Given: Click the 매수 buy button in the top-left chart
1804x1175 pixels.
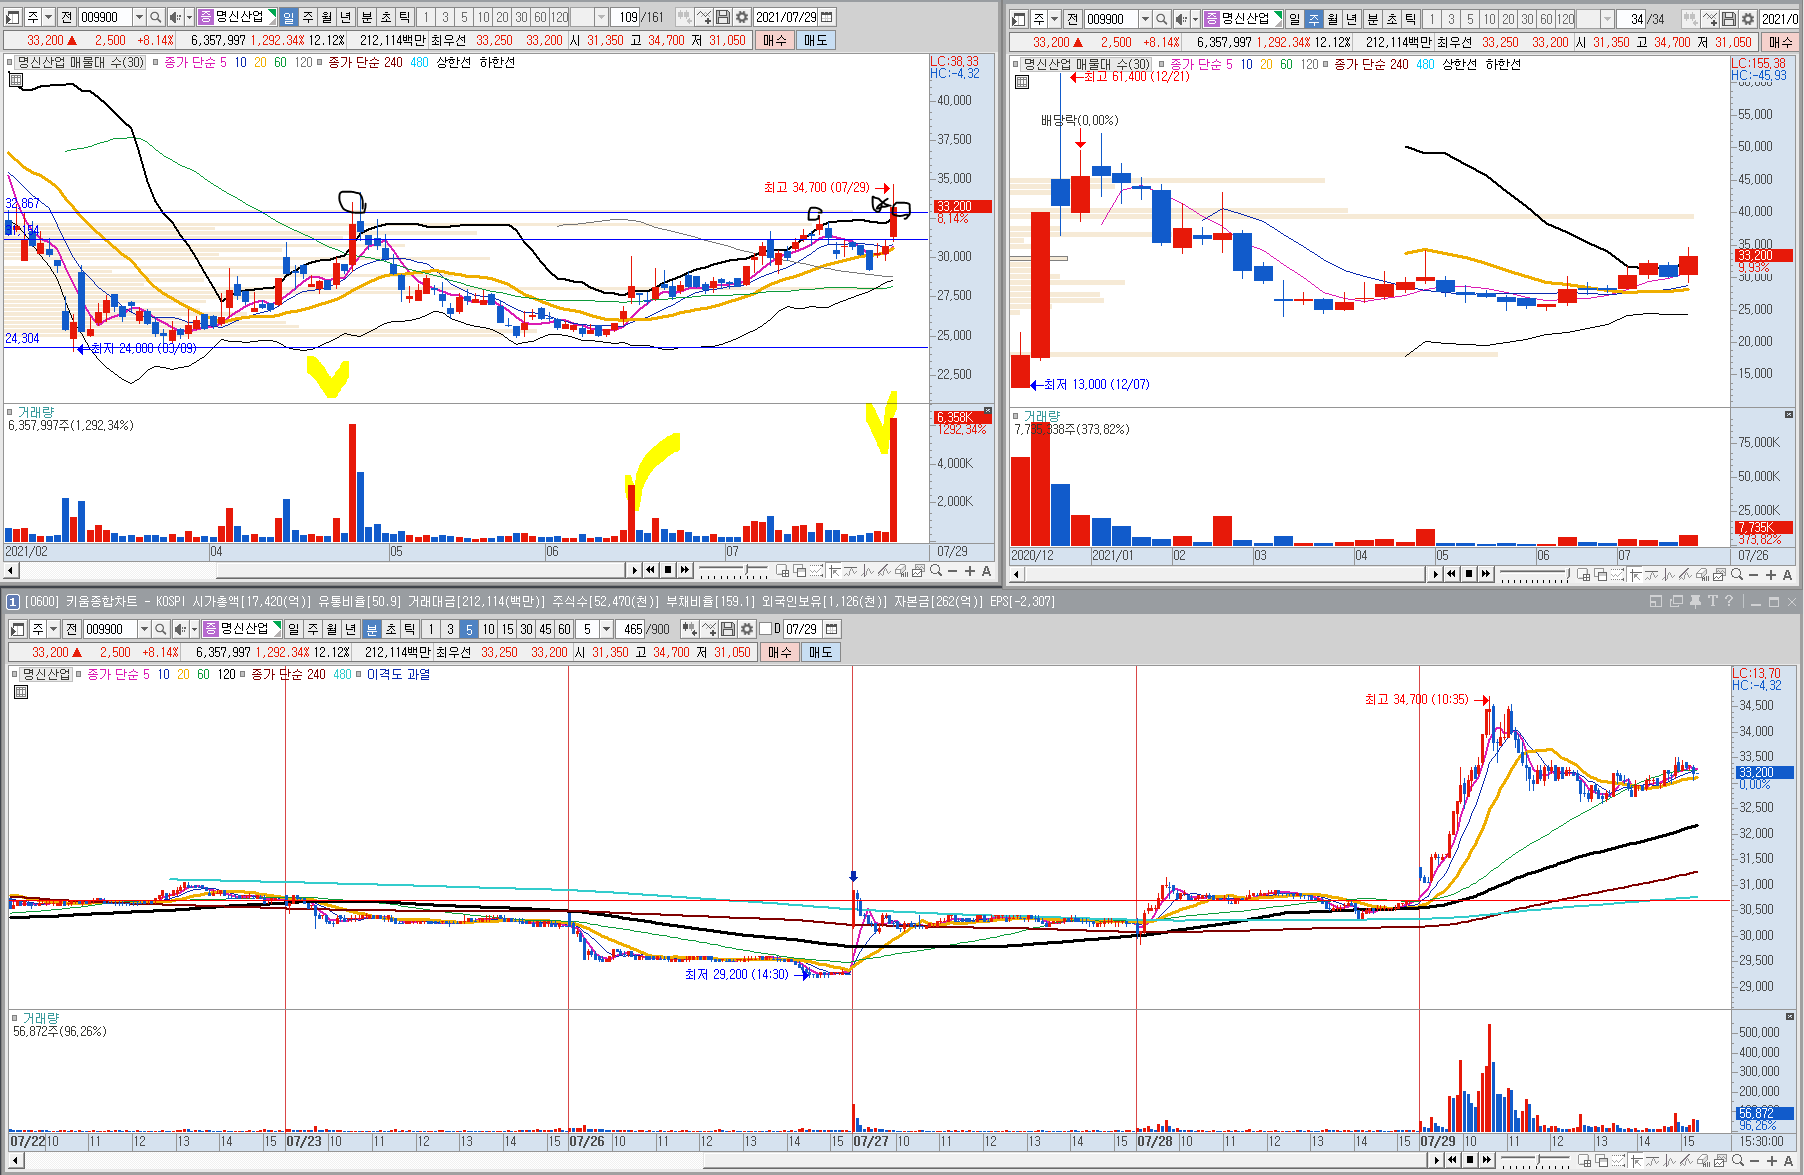Looking at the screenshot, I should click(775, 40).
